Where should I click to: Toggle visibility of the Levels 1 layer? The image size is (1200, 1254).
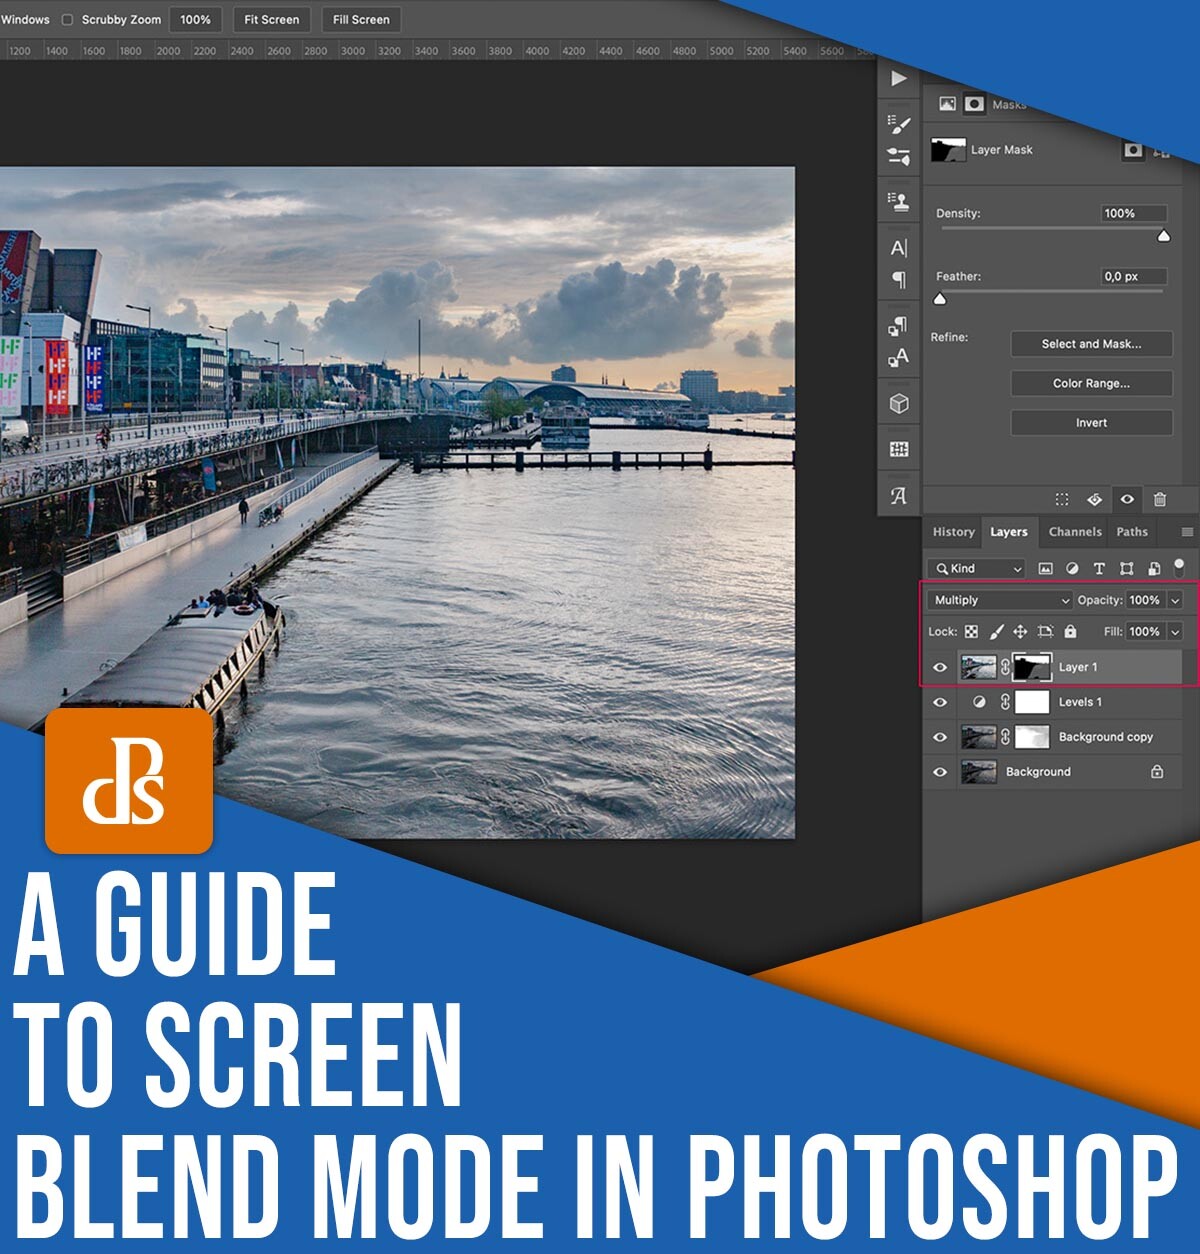(x=941, y=702)
